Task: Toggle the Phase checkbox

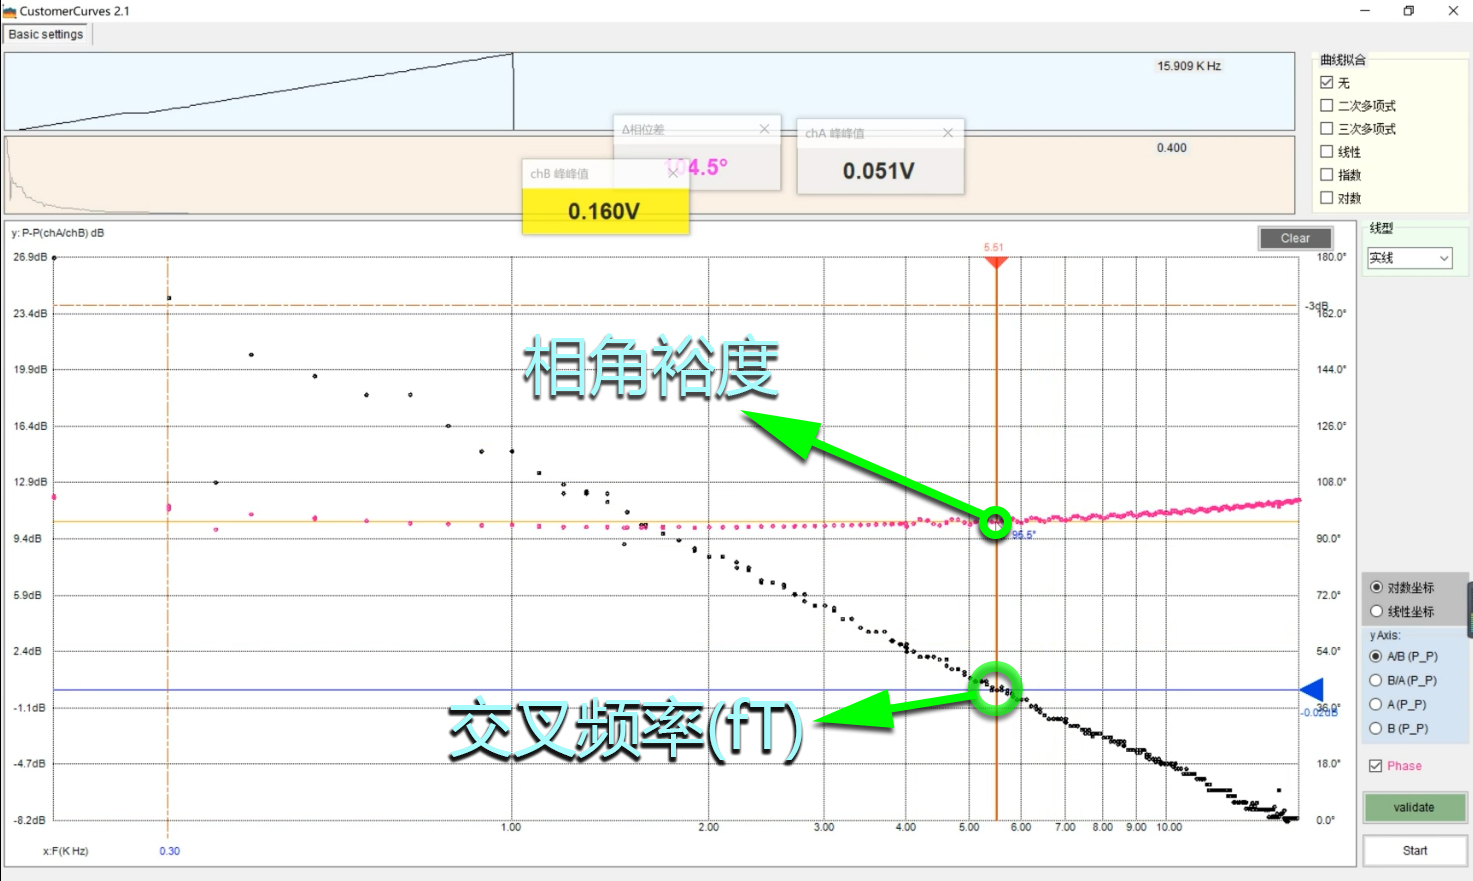Action: (x=1376, y=766)
